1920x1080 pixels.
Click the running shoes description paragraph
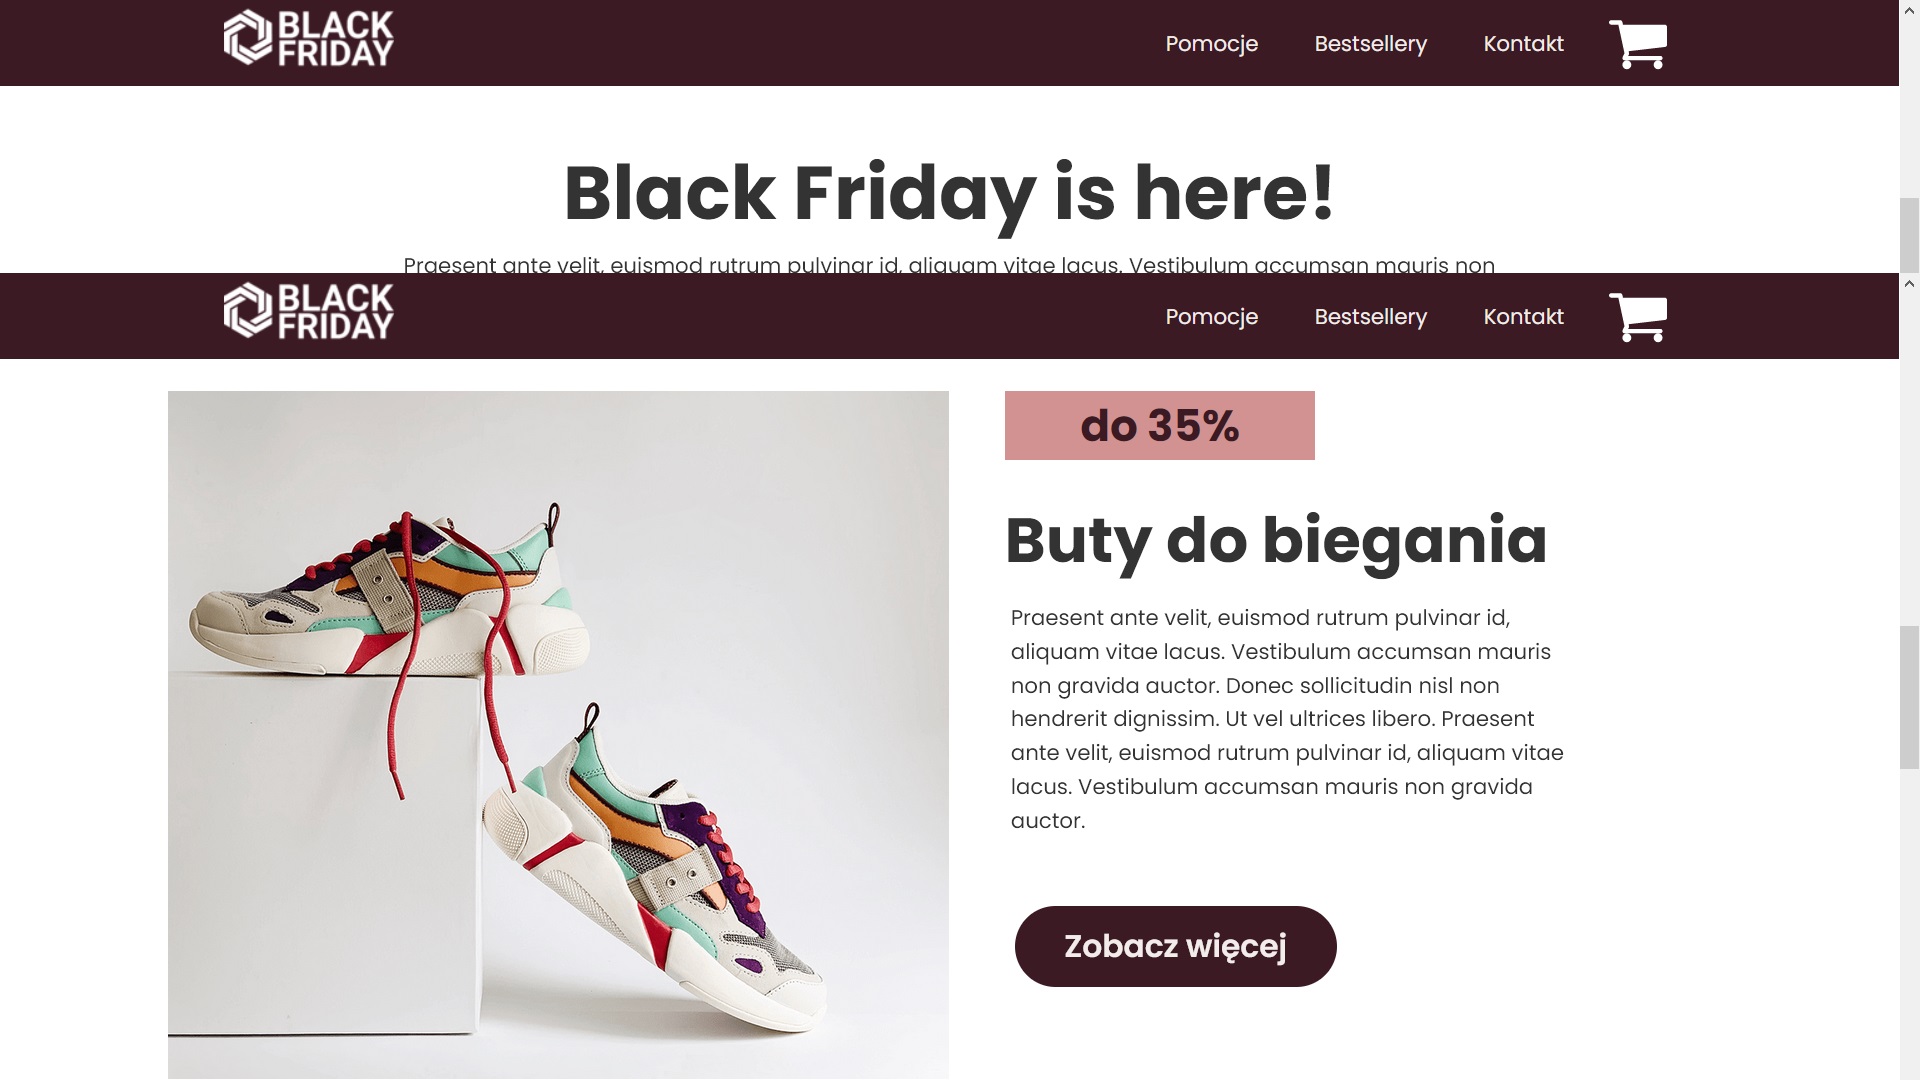1287,719
